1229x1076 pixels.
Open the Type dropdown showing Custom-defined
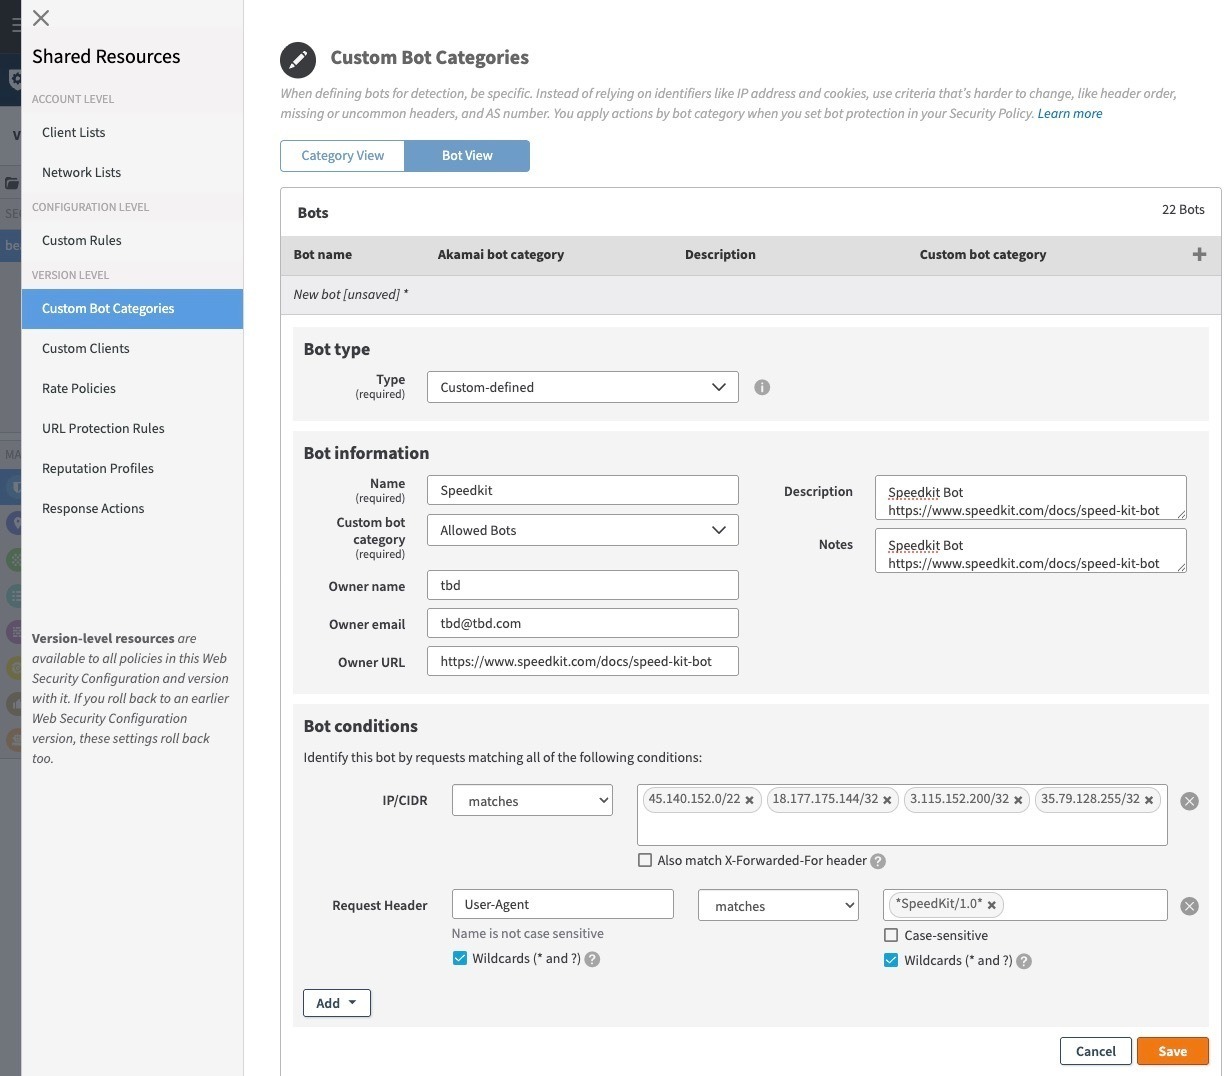click(x=582, y=387)
